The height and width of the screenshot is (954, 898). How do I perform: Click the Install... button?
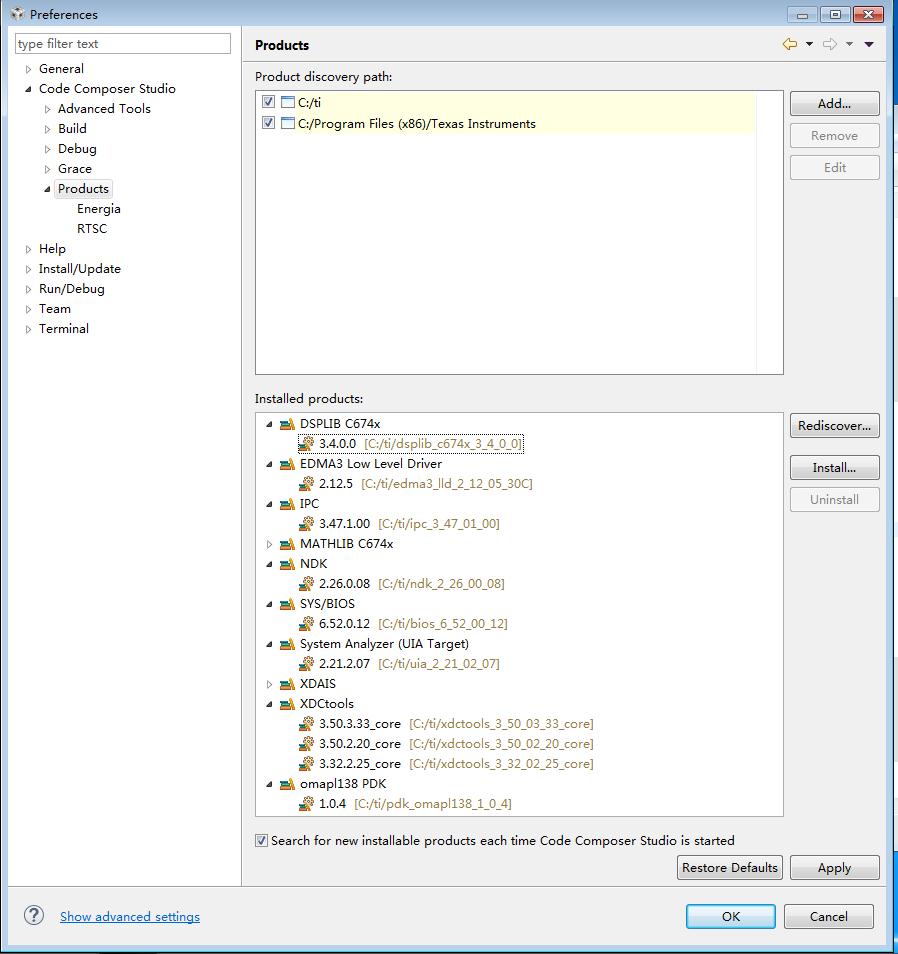834,467
